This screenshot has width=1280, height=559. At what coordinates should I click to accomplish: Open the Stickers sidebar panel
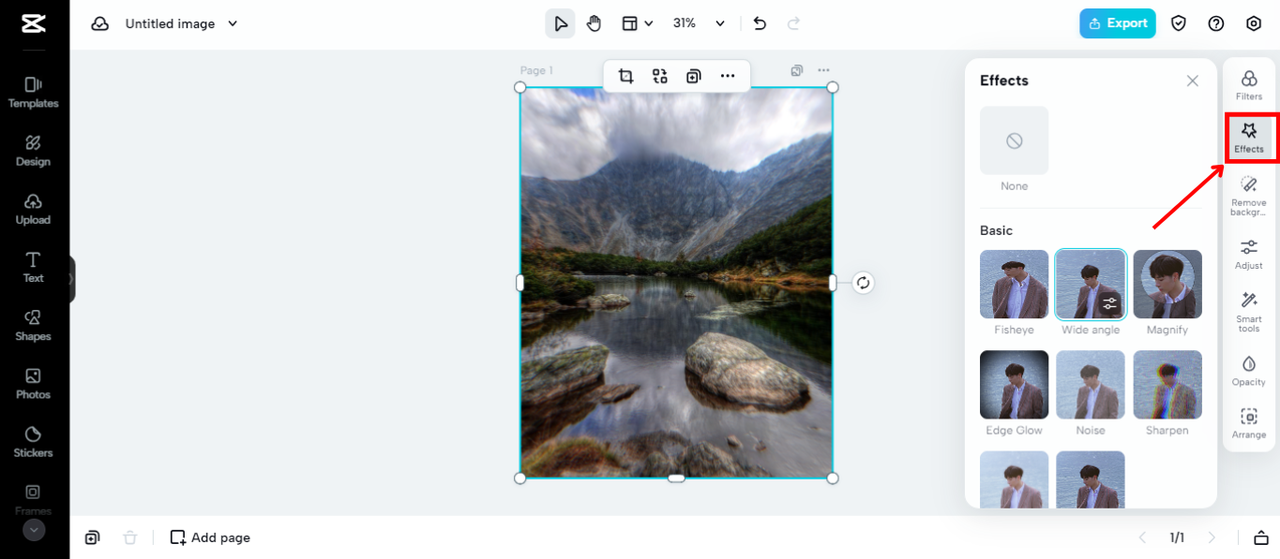(33, 441)
